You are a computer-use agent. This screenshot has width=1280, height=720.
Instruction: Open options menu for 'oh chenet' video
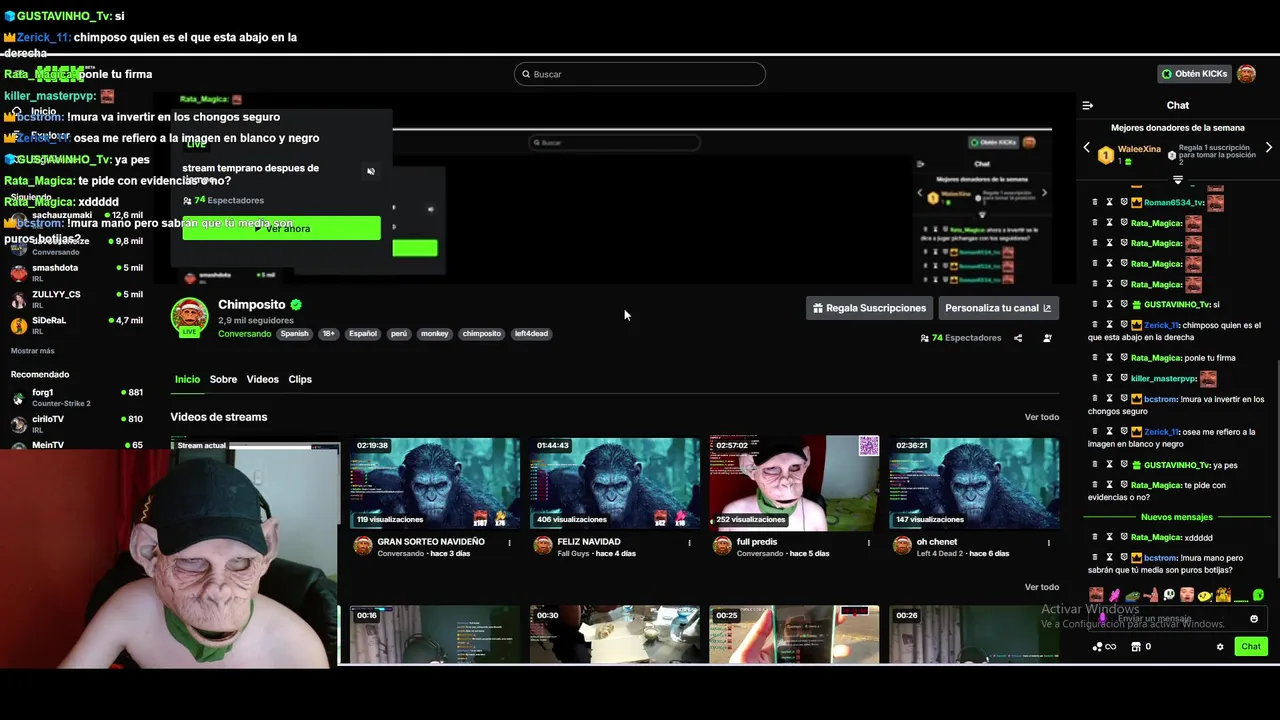click(x=1048, y=543)
